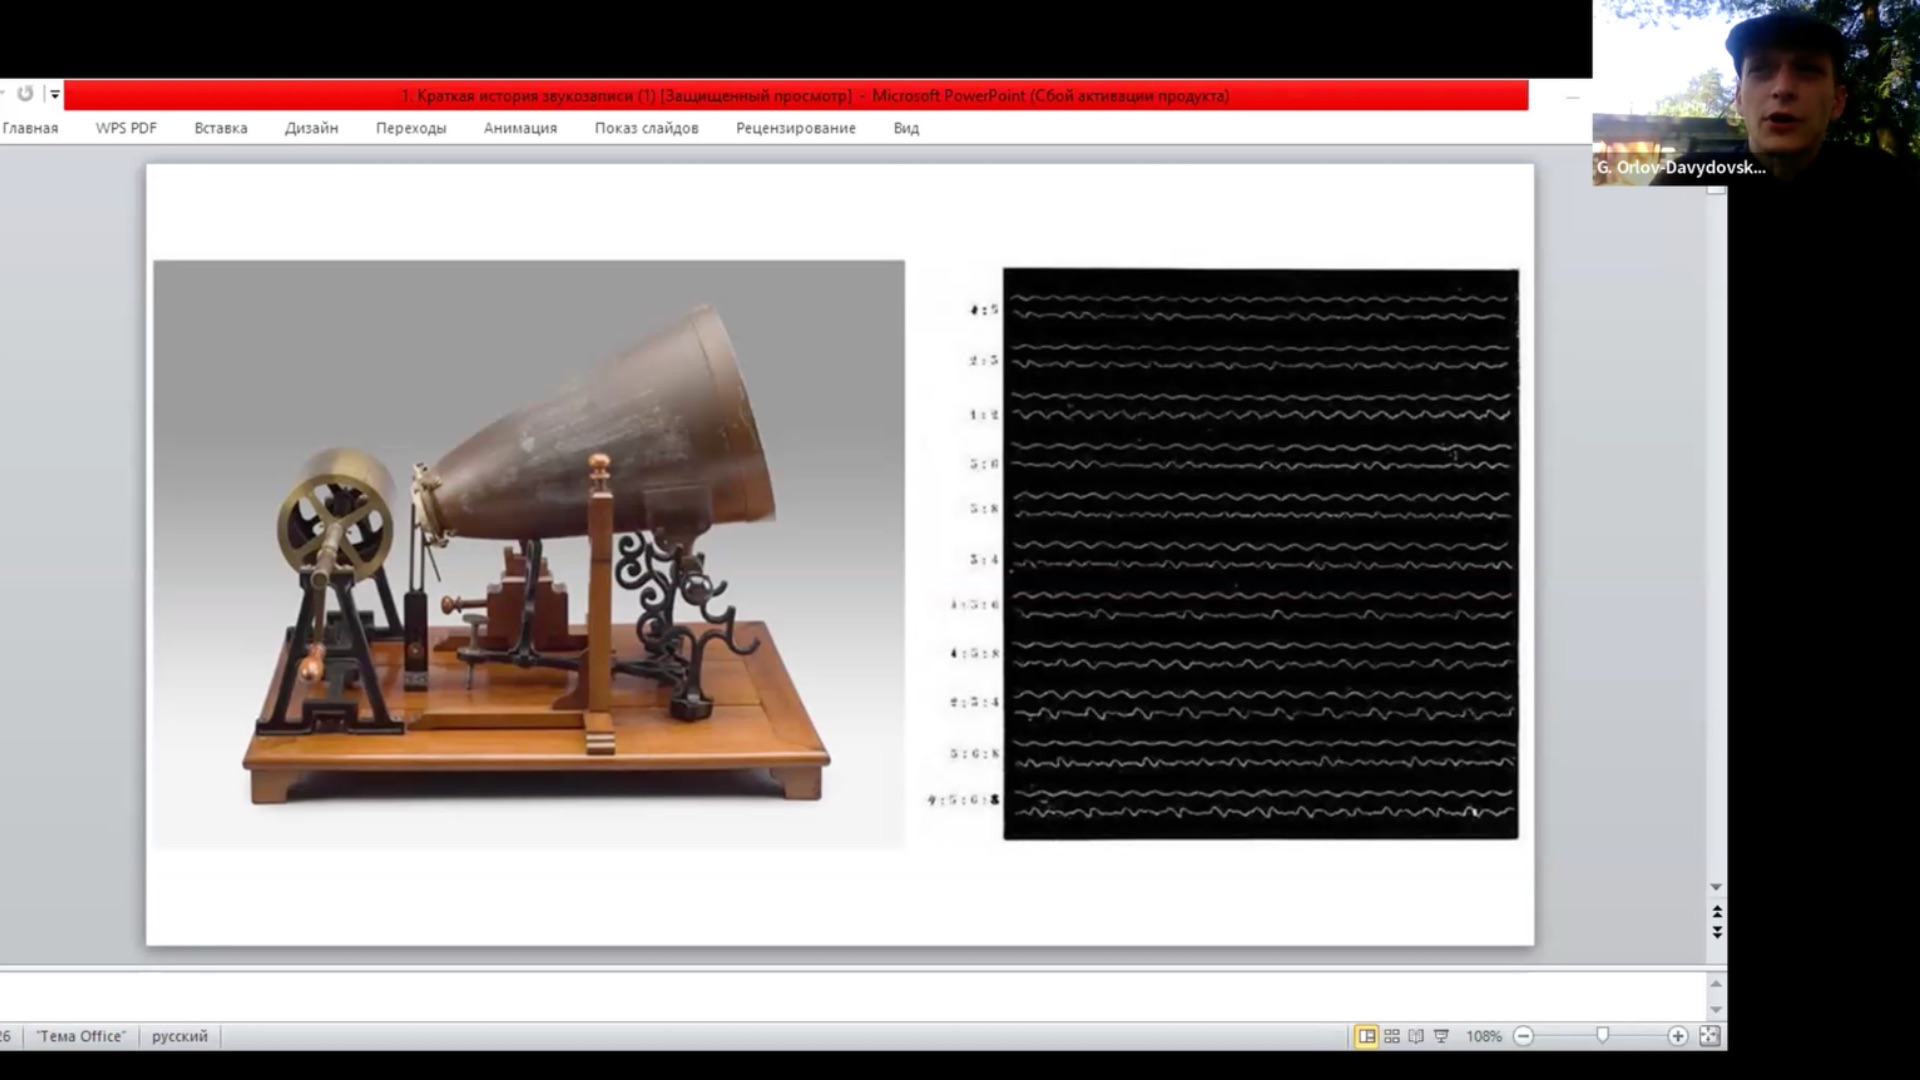Screen dimensions: 1920x1080
Task: Click the zoom out minus button
Action: (1523, 1036)
